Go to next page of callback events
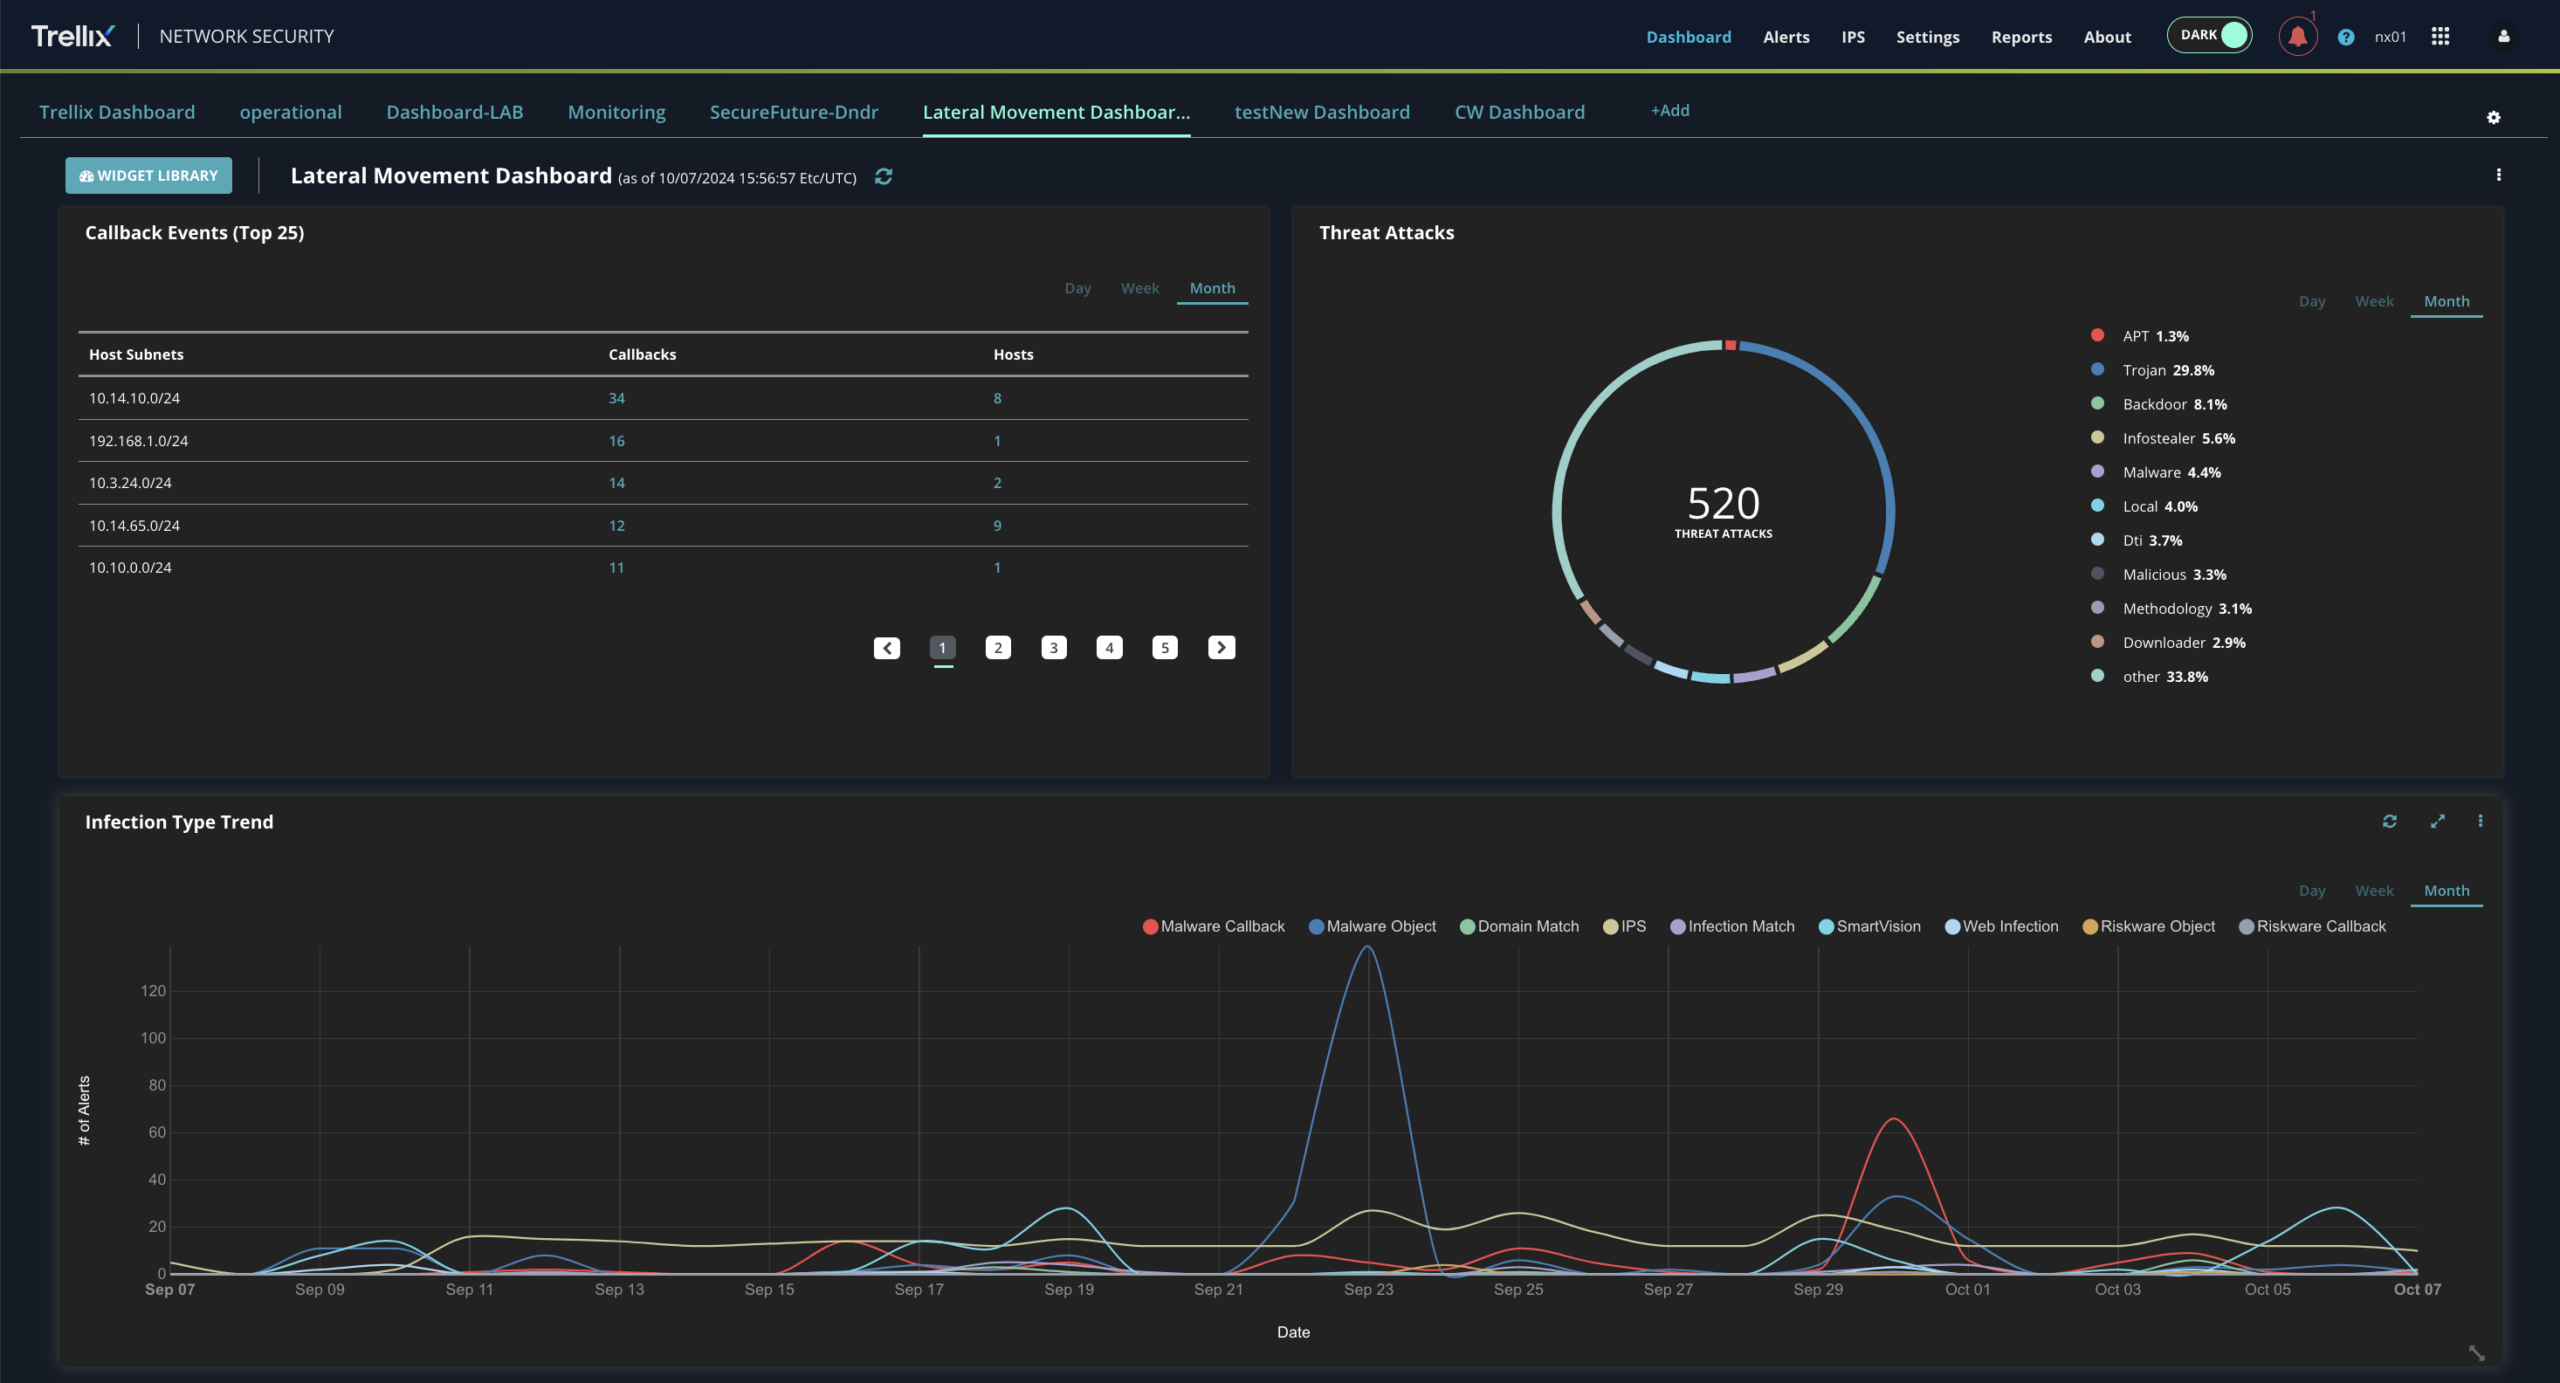This screenshot has height=1383, width=2560. 1221,647
